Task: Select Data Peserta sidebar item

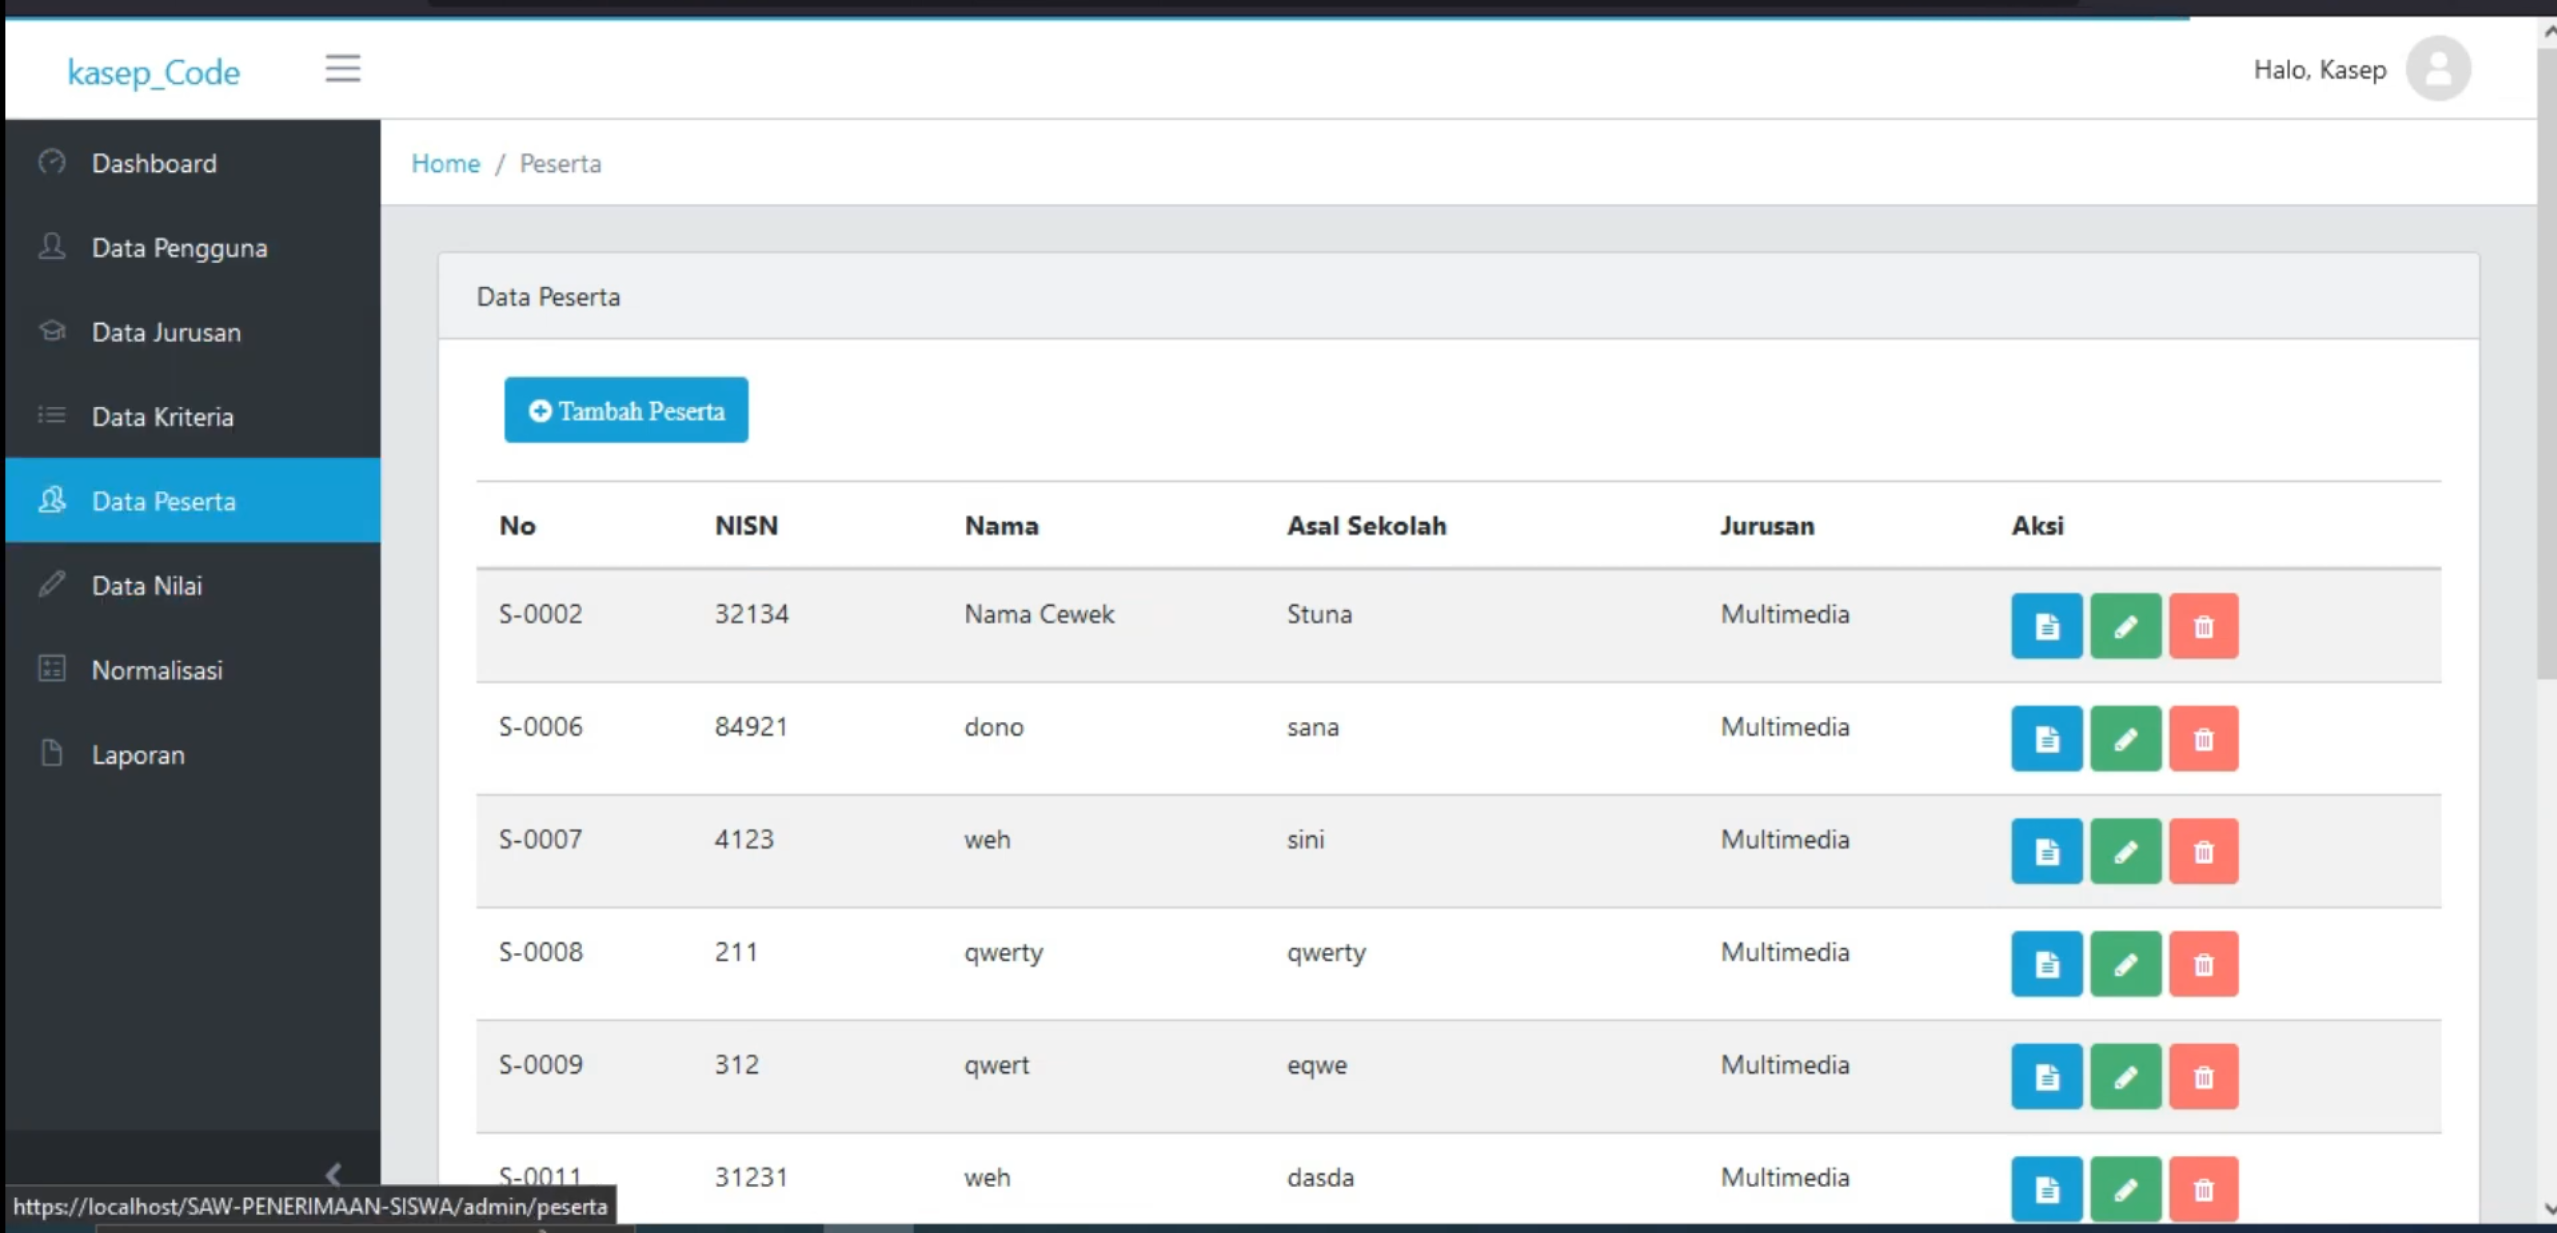Action: [192, 500]
